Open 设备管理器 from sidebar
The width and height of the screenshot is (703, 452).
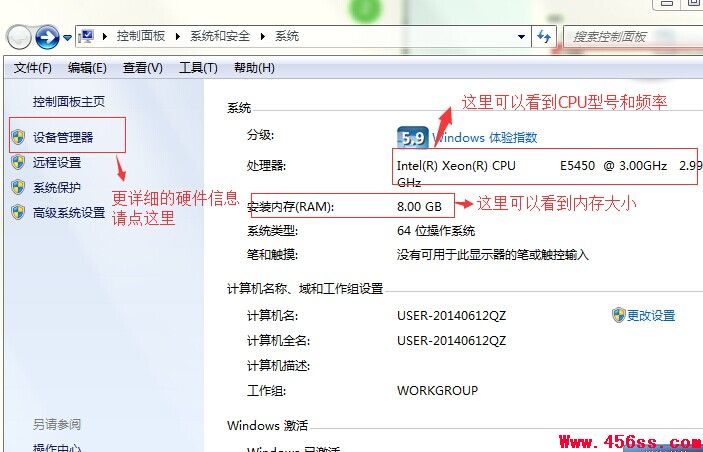[63, 137]
